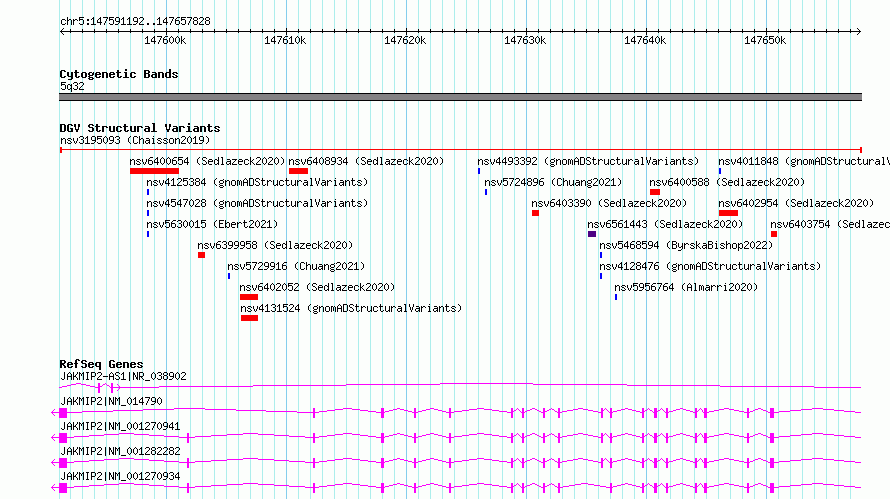This screenshot has height=499, width=890.
Task: Open the nsv6402954 (Sedlazeck2020) label
Action: [x=796, y=203]
